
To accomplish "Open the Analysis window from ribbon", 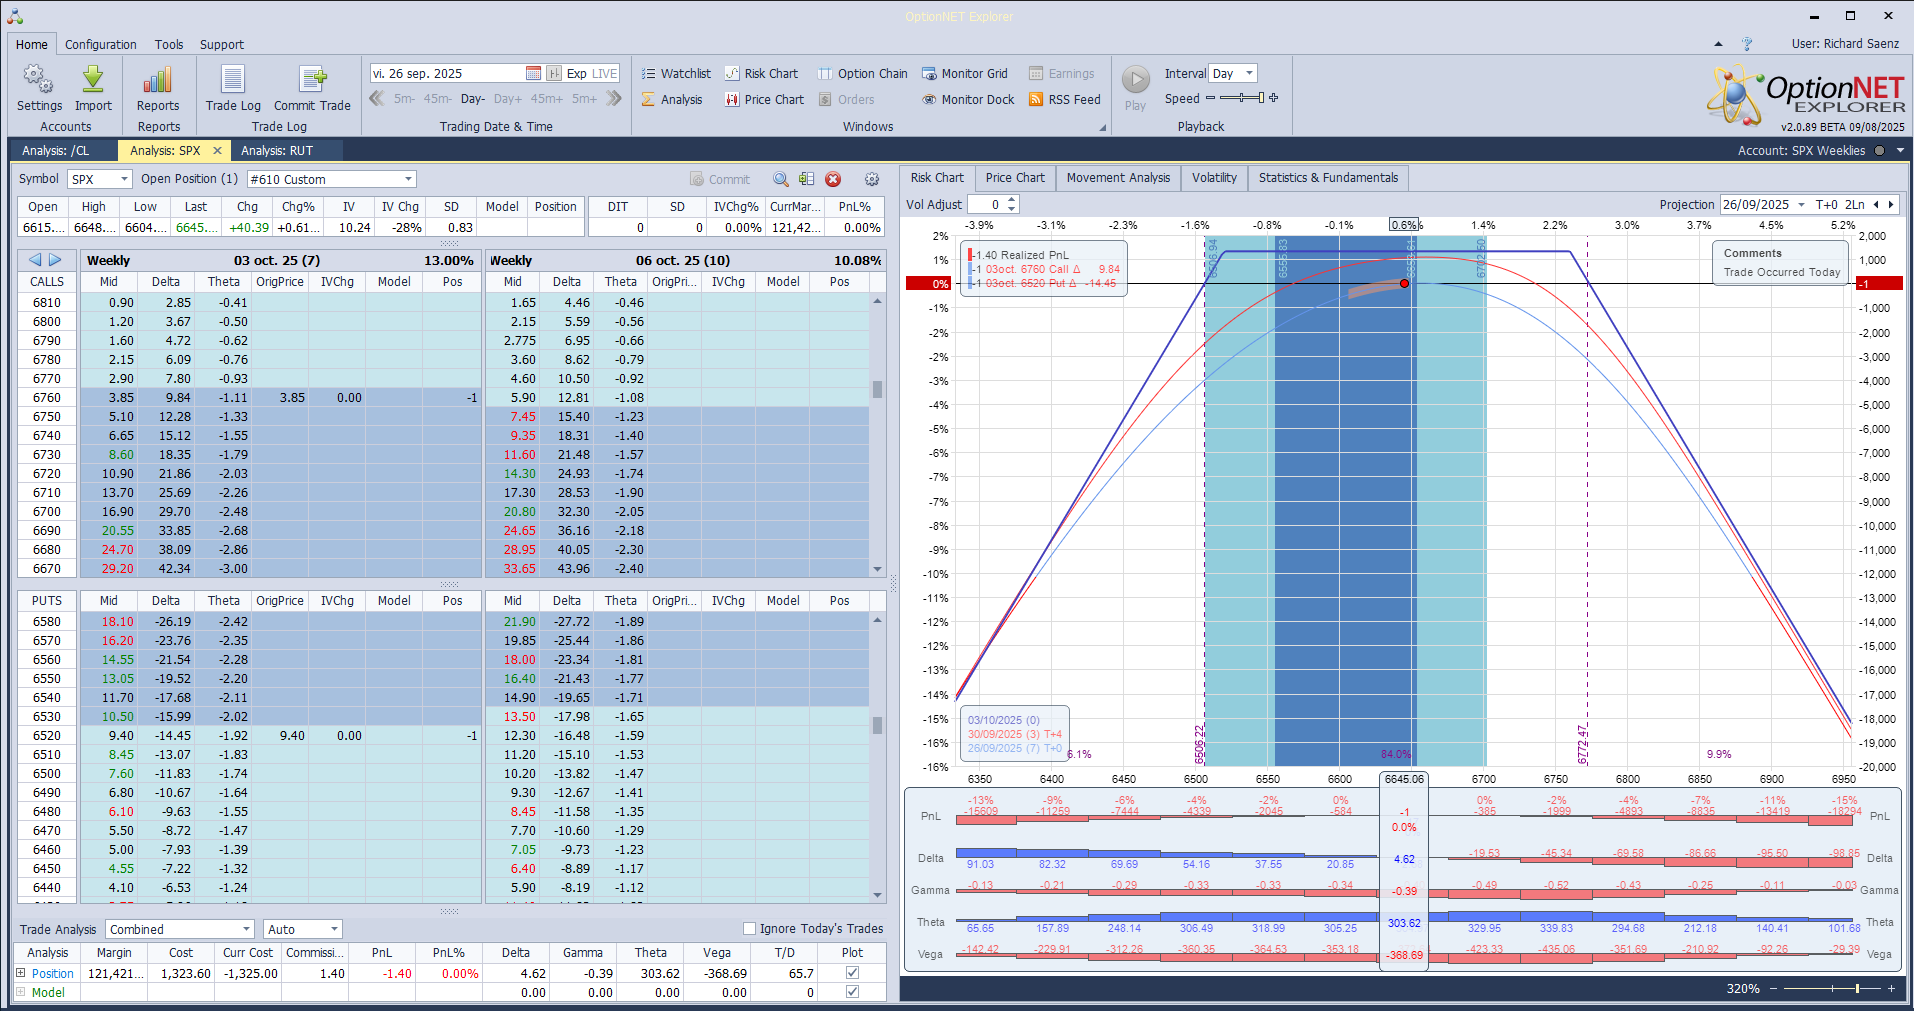I will [x=672, y=99].
